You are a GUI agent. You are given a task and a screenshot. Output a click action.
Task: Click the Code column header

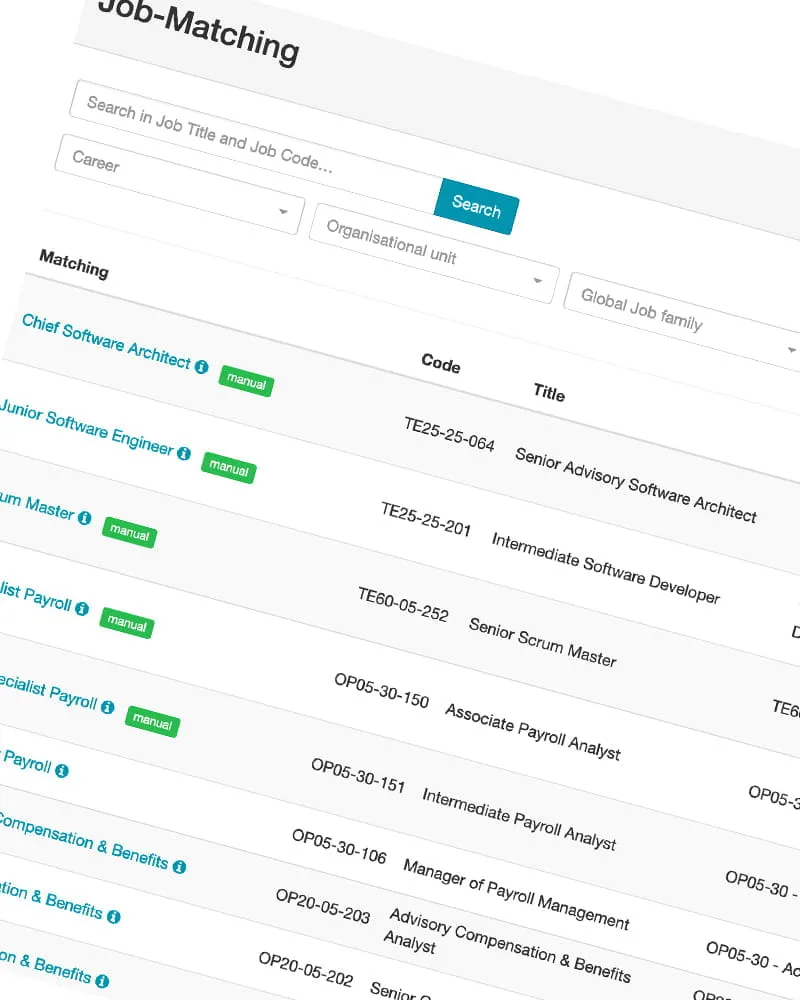(x=441, y=363)
